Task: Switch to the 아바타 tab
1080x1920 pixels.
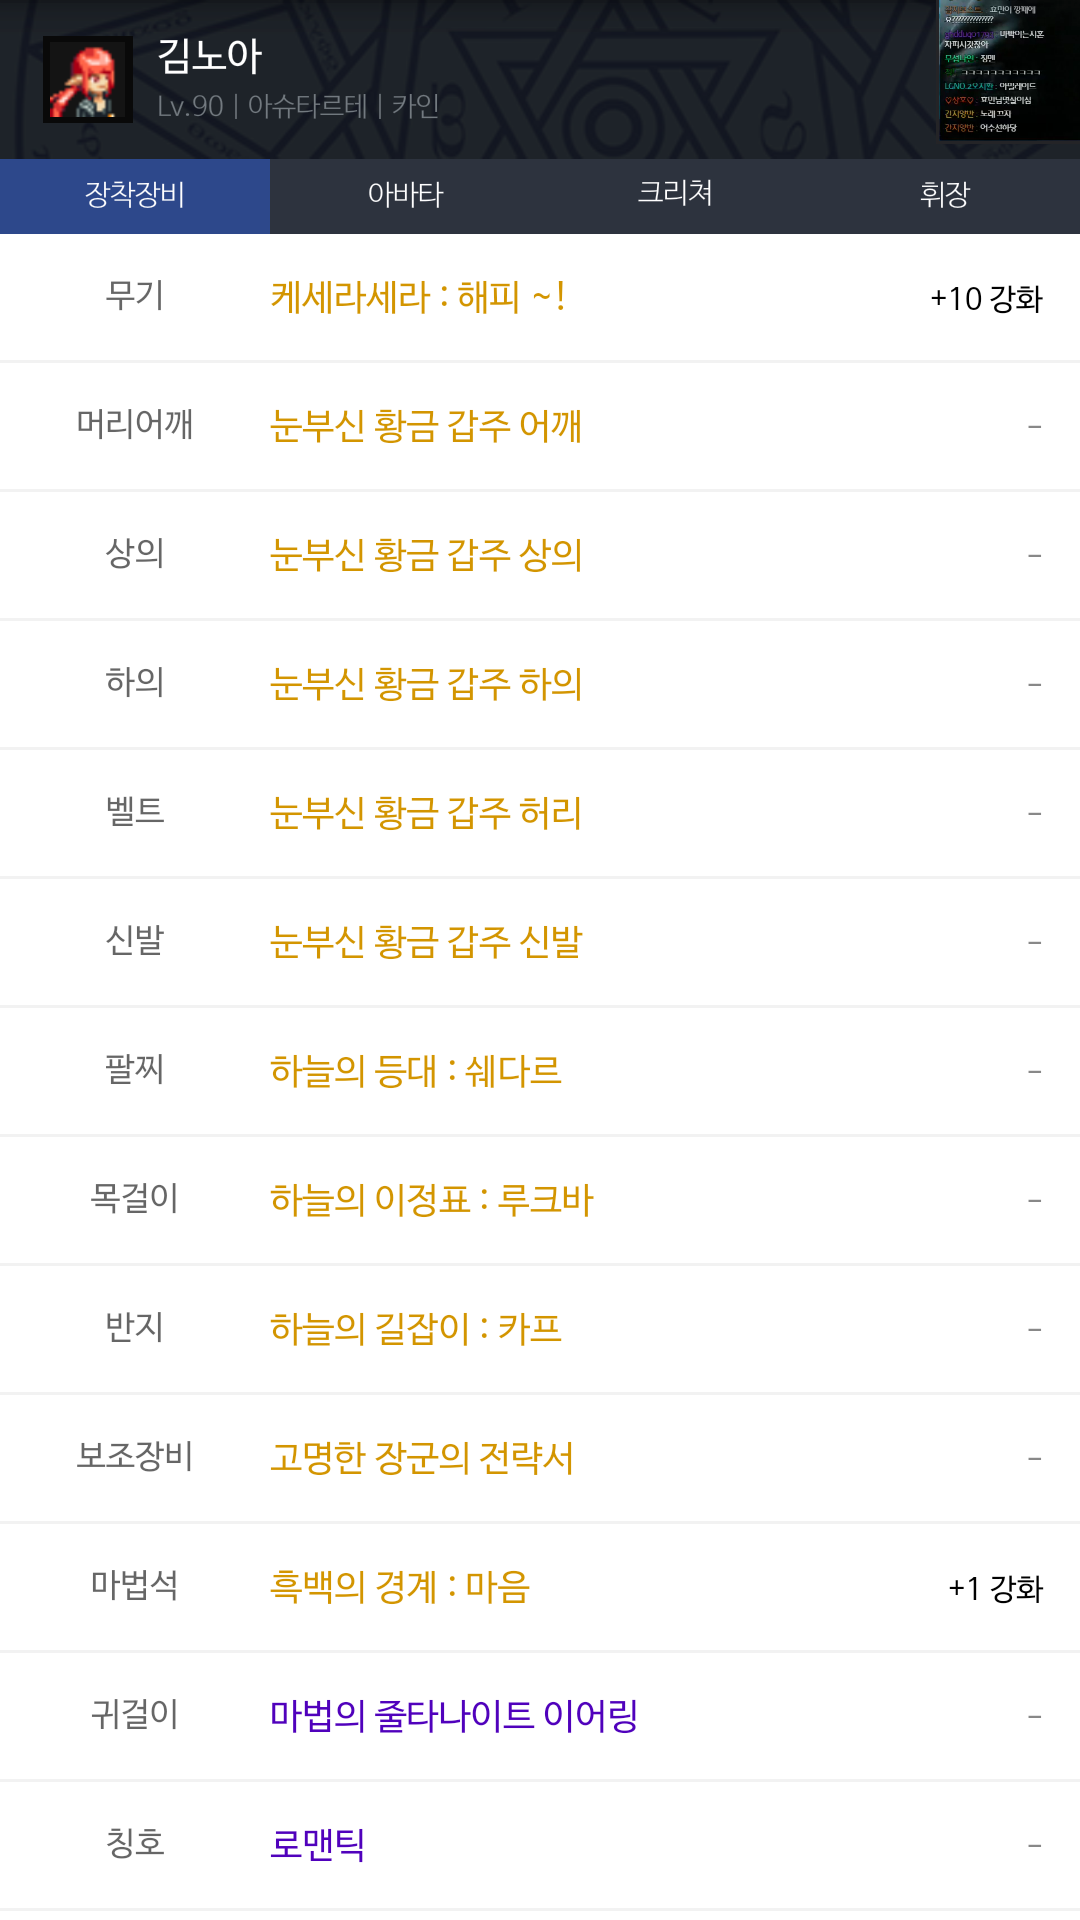Action: (405, 195)
